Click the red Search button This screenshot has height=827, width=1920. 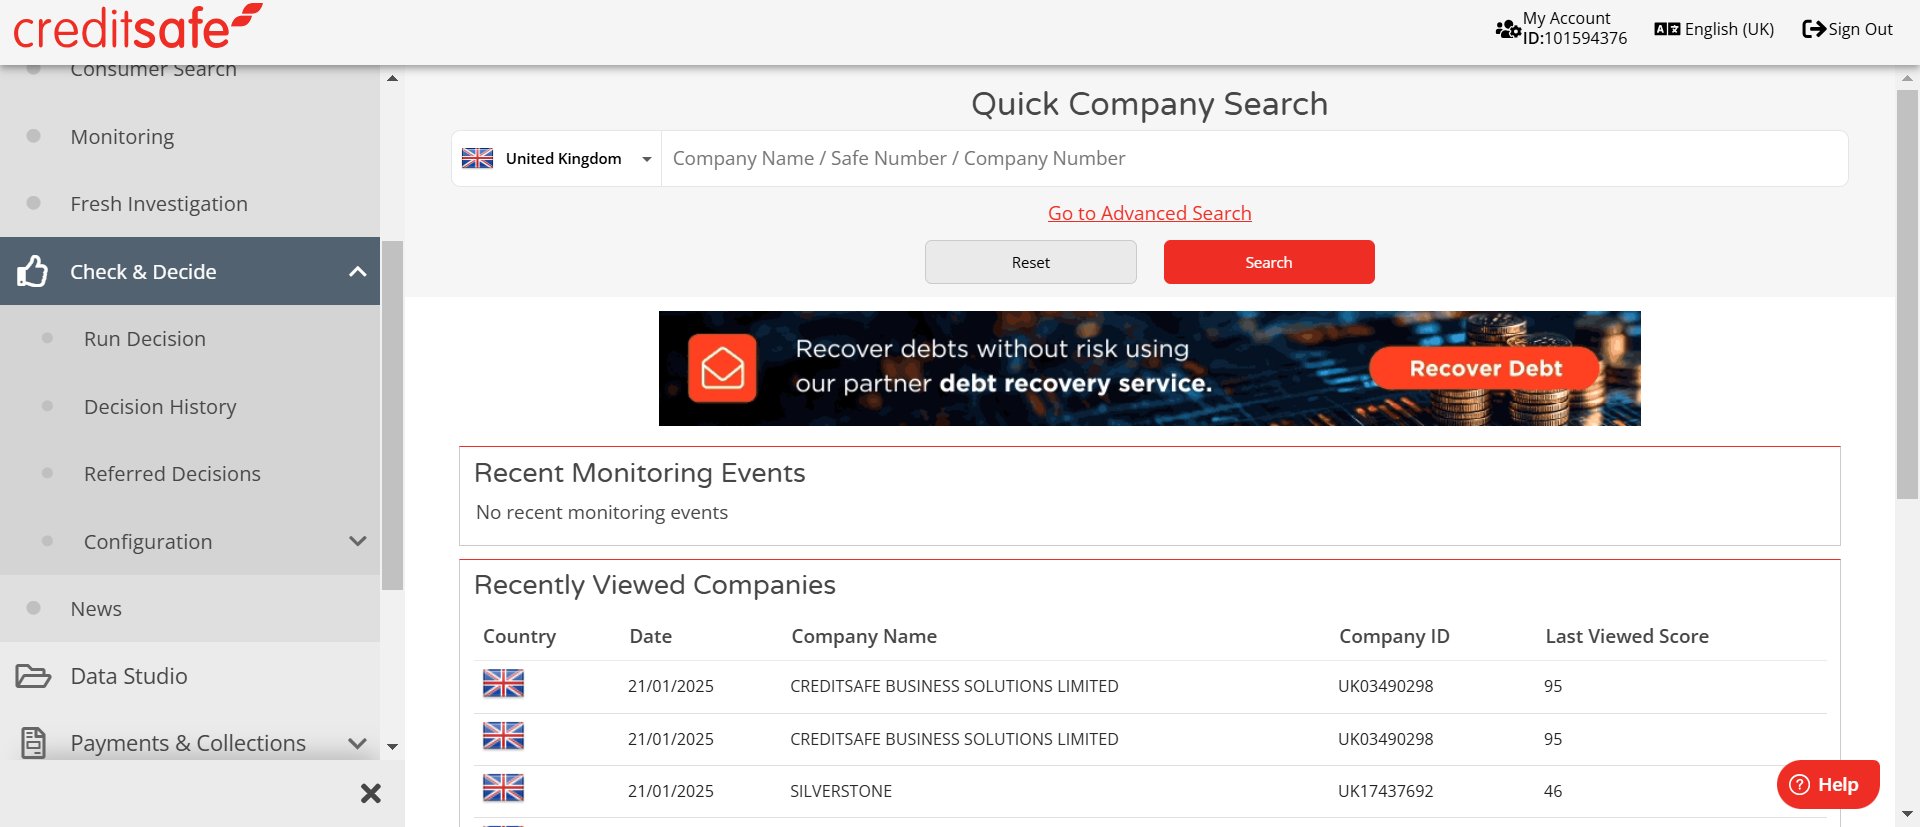(x=1269, y=262)
